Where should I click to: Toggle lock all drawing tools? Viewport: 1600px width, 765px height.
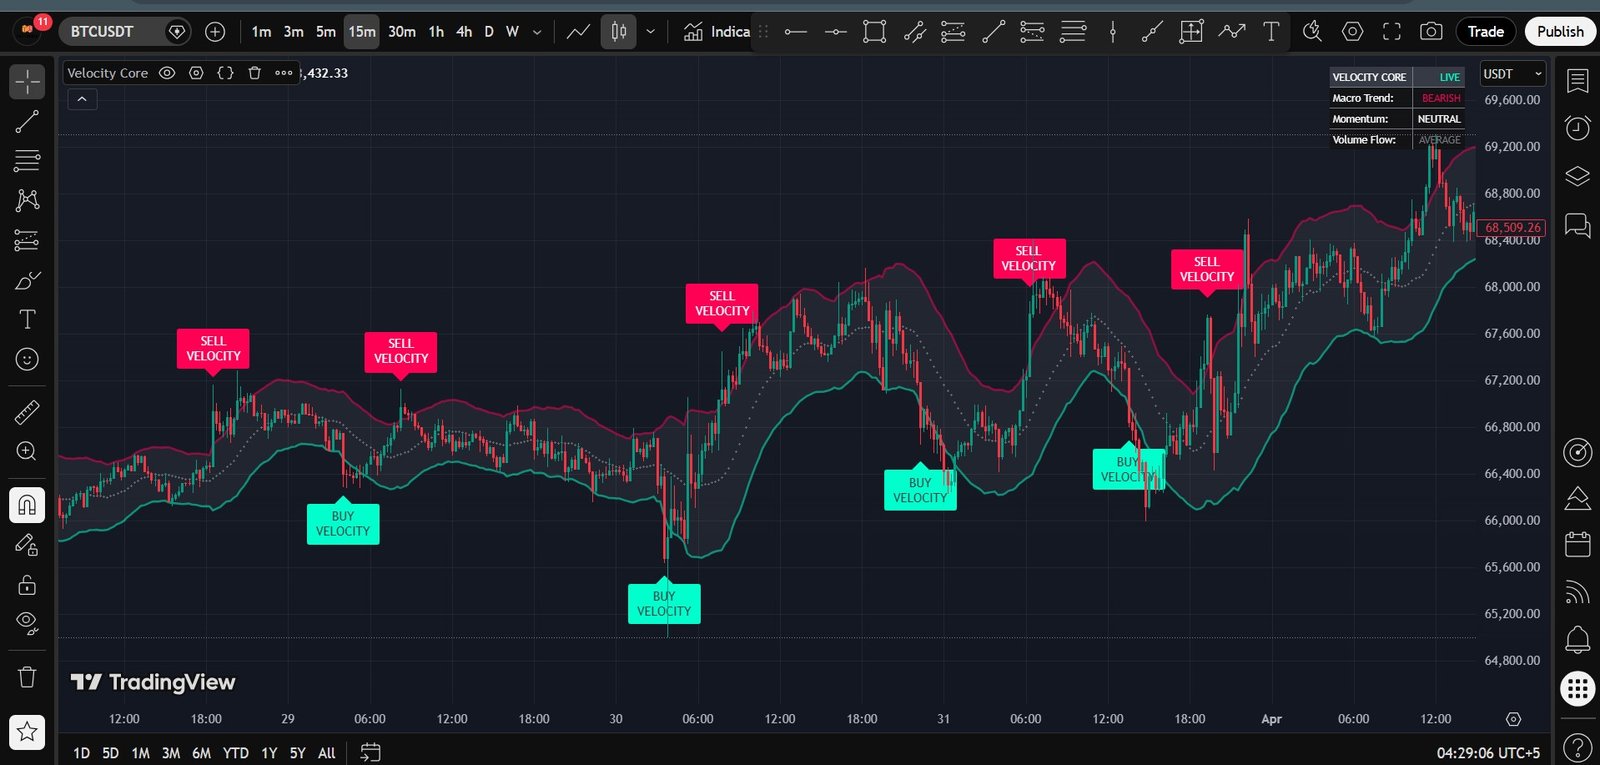click(27, 585)
